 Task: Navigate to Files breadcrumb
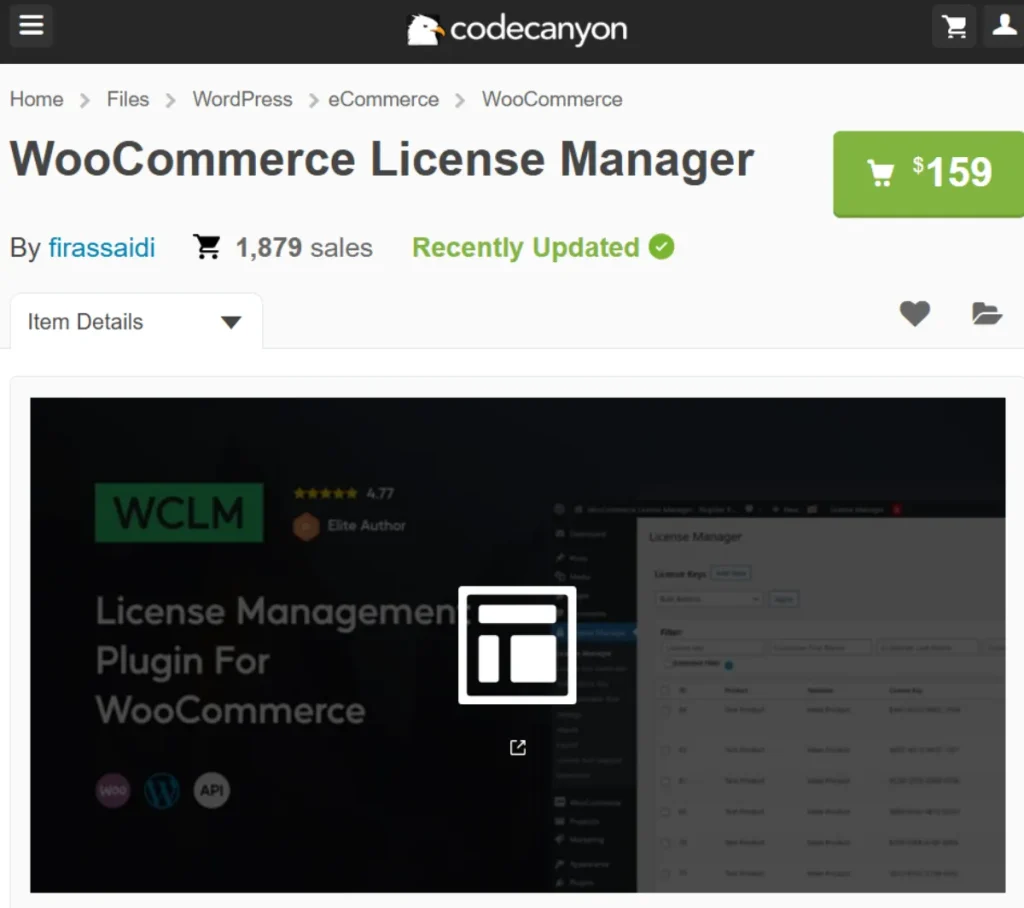pyautogui.click(x=128, y=99)
